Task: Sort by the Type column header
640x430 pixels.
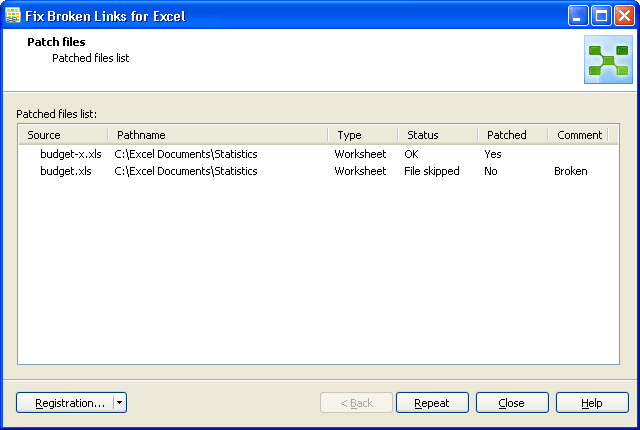Action: pyautogui.click(x=363, y=135)
